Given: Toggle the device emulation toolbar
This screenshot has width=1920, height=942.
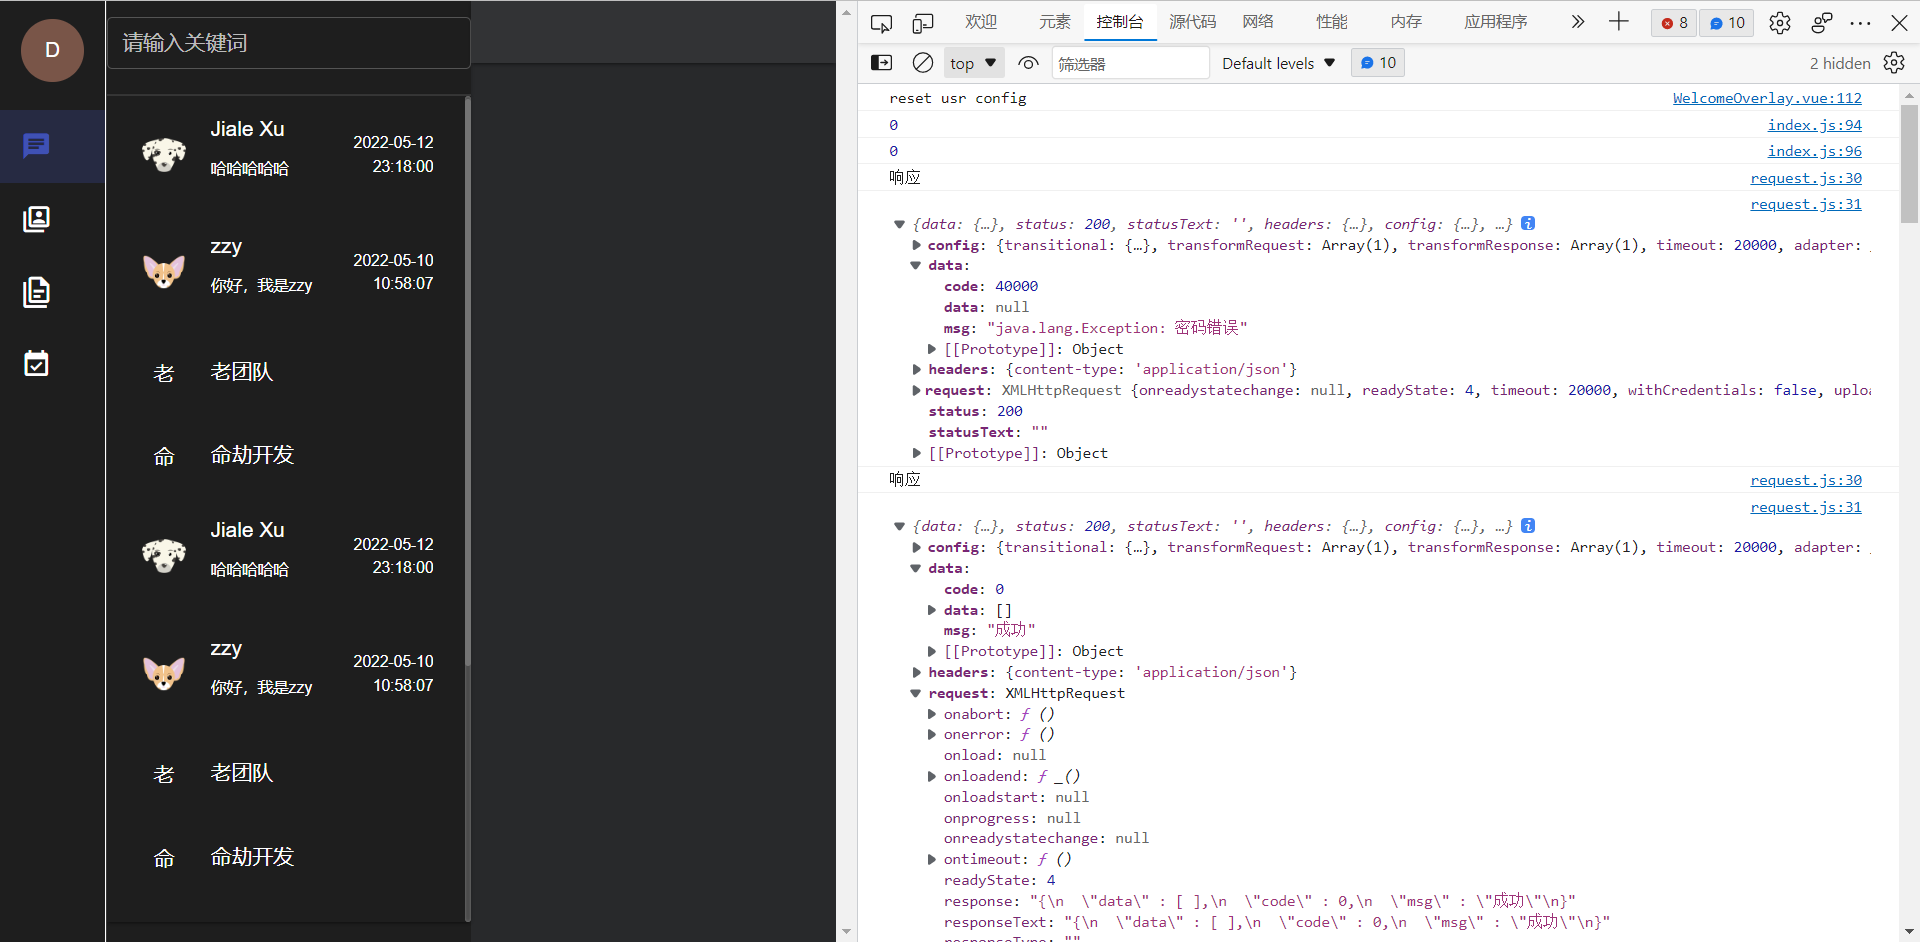Looking at the screenshot, I should click(923, 22).
